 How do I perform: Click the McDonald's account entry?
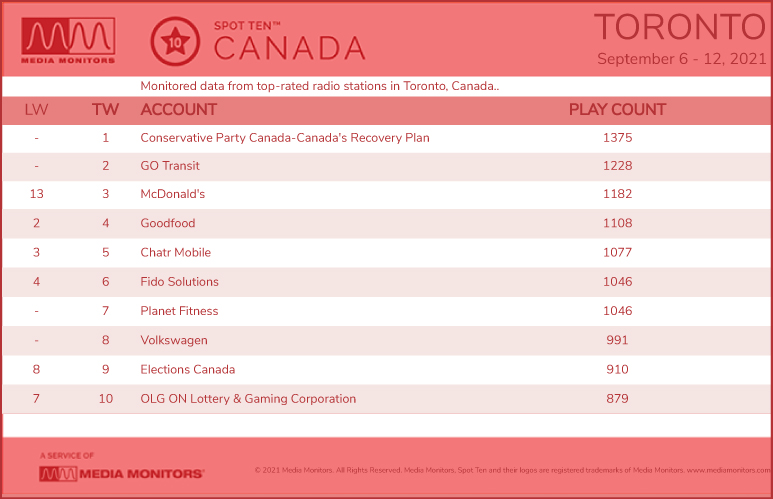(x=173, y=194)
